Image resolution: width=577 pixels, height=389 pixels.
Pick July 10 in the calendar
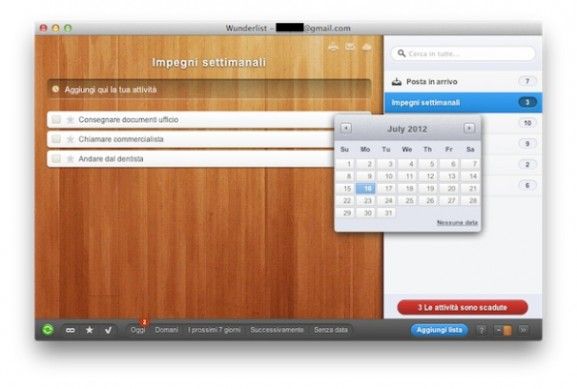pos(387,176)
